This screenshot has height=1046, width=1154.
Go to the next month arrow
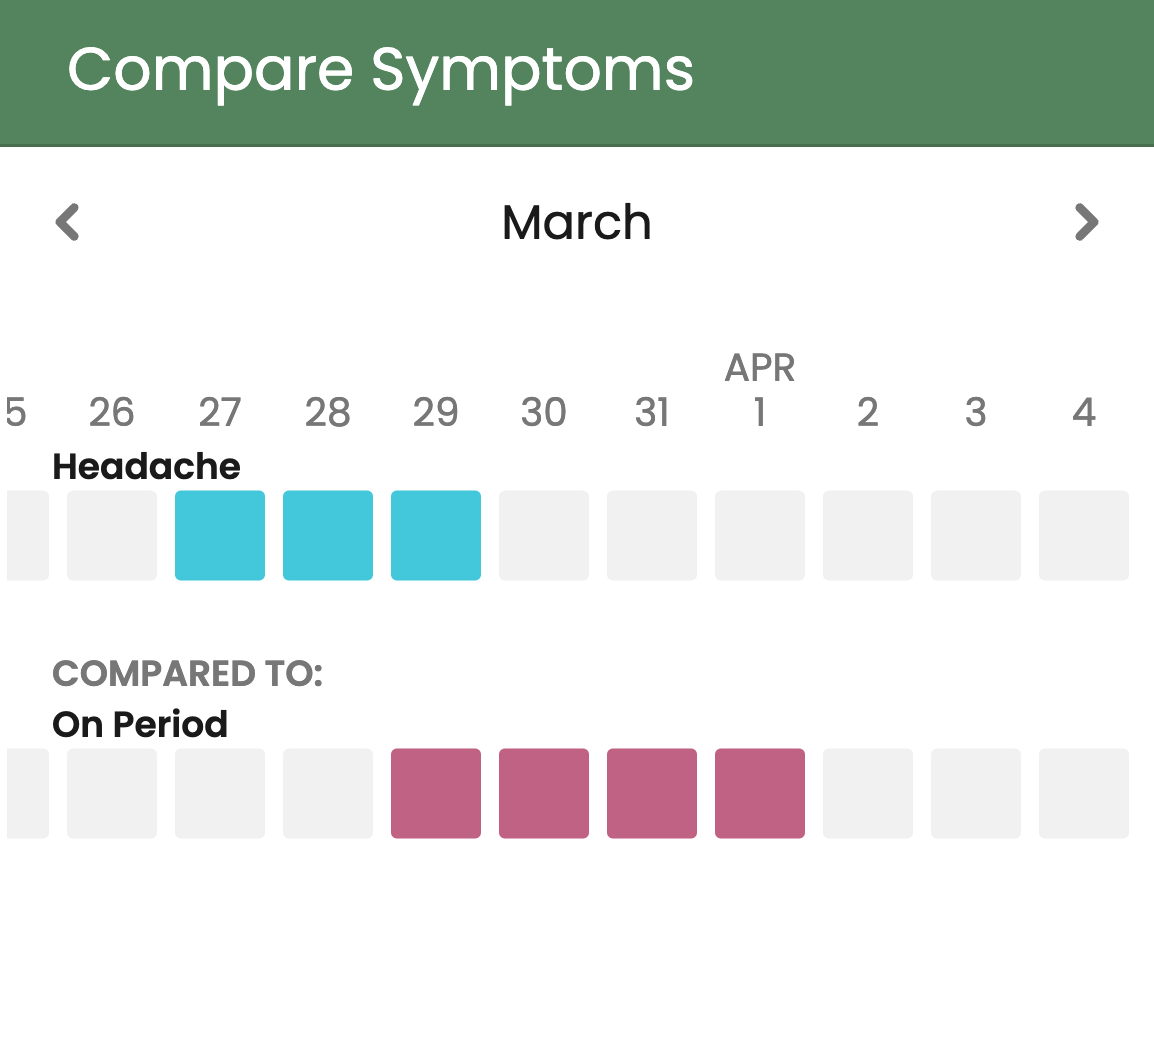click(1086, 222)
